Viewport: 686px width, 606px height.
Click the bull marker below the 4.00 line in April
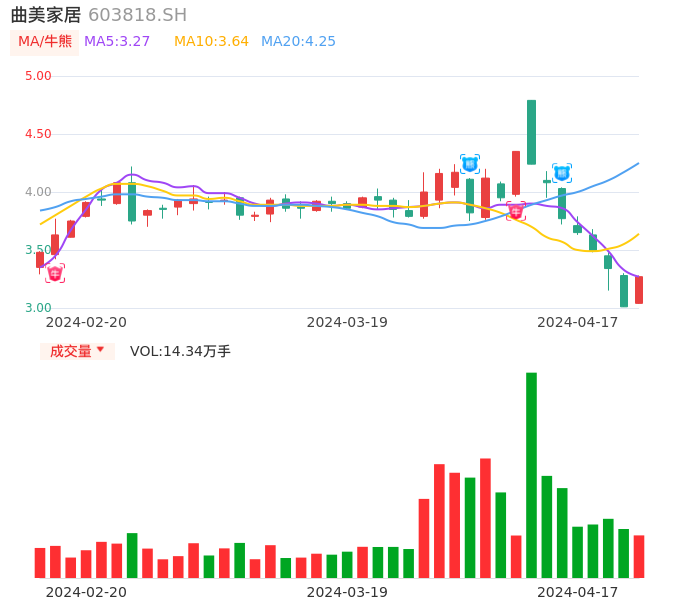(516, 211)
